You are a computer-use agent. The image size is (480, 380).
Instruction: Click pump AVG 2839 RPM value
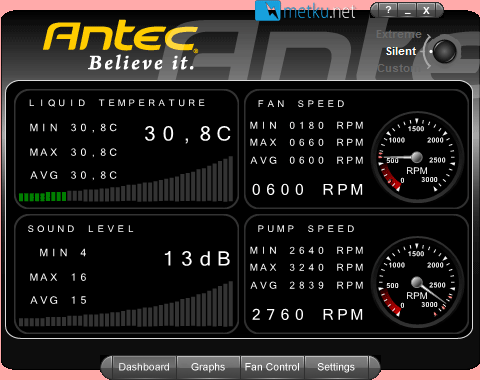tap(307, 286)
